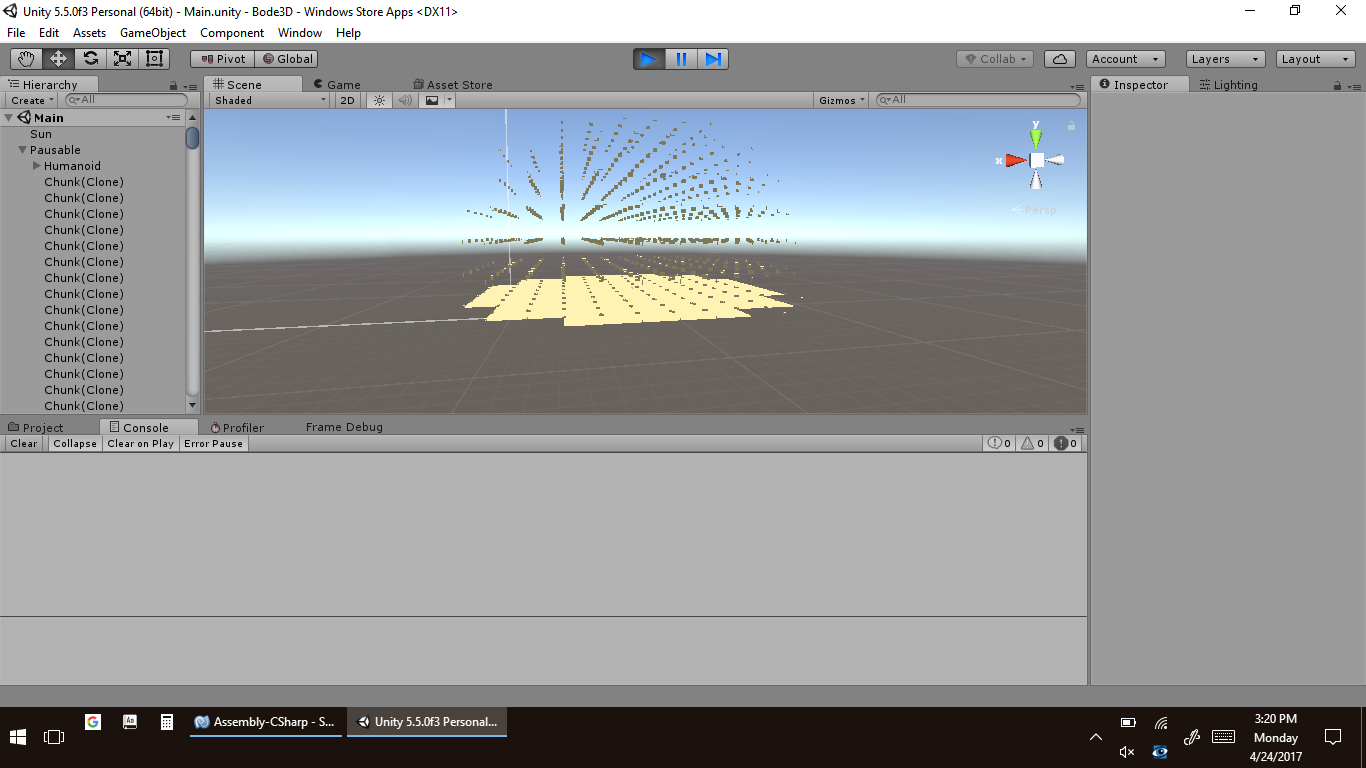Image resolution: width=1366 pixels, height=768 pixels.
Task: Open the Layers dropdown
Action: 1225,59
